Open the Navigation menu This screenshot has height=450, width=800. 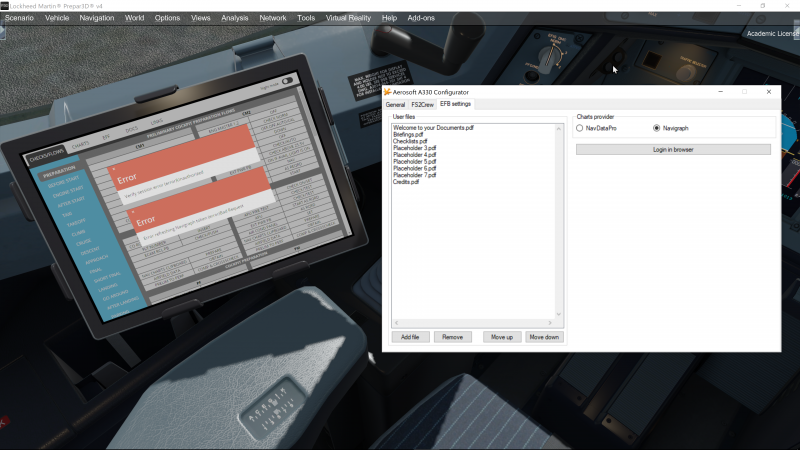(97, 18)
